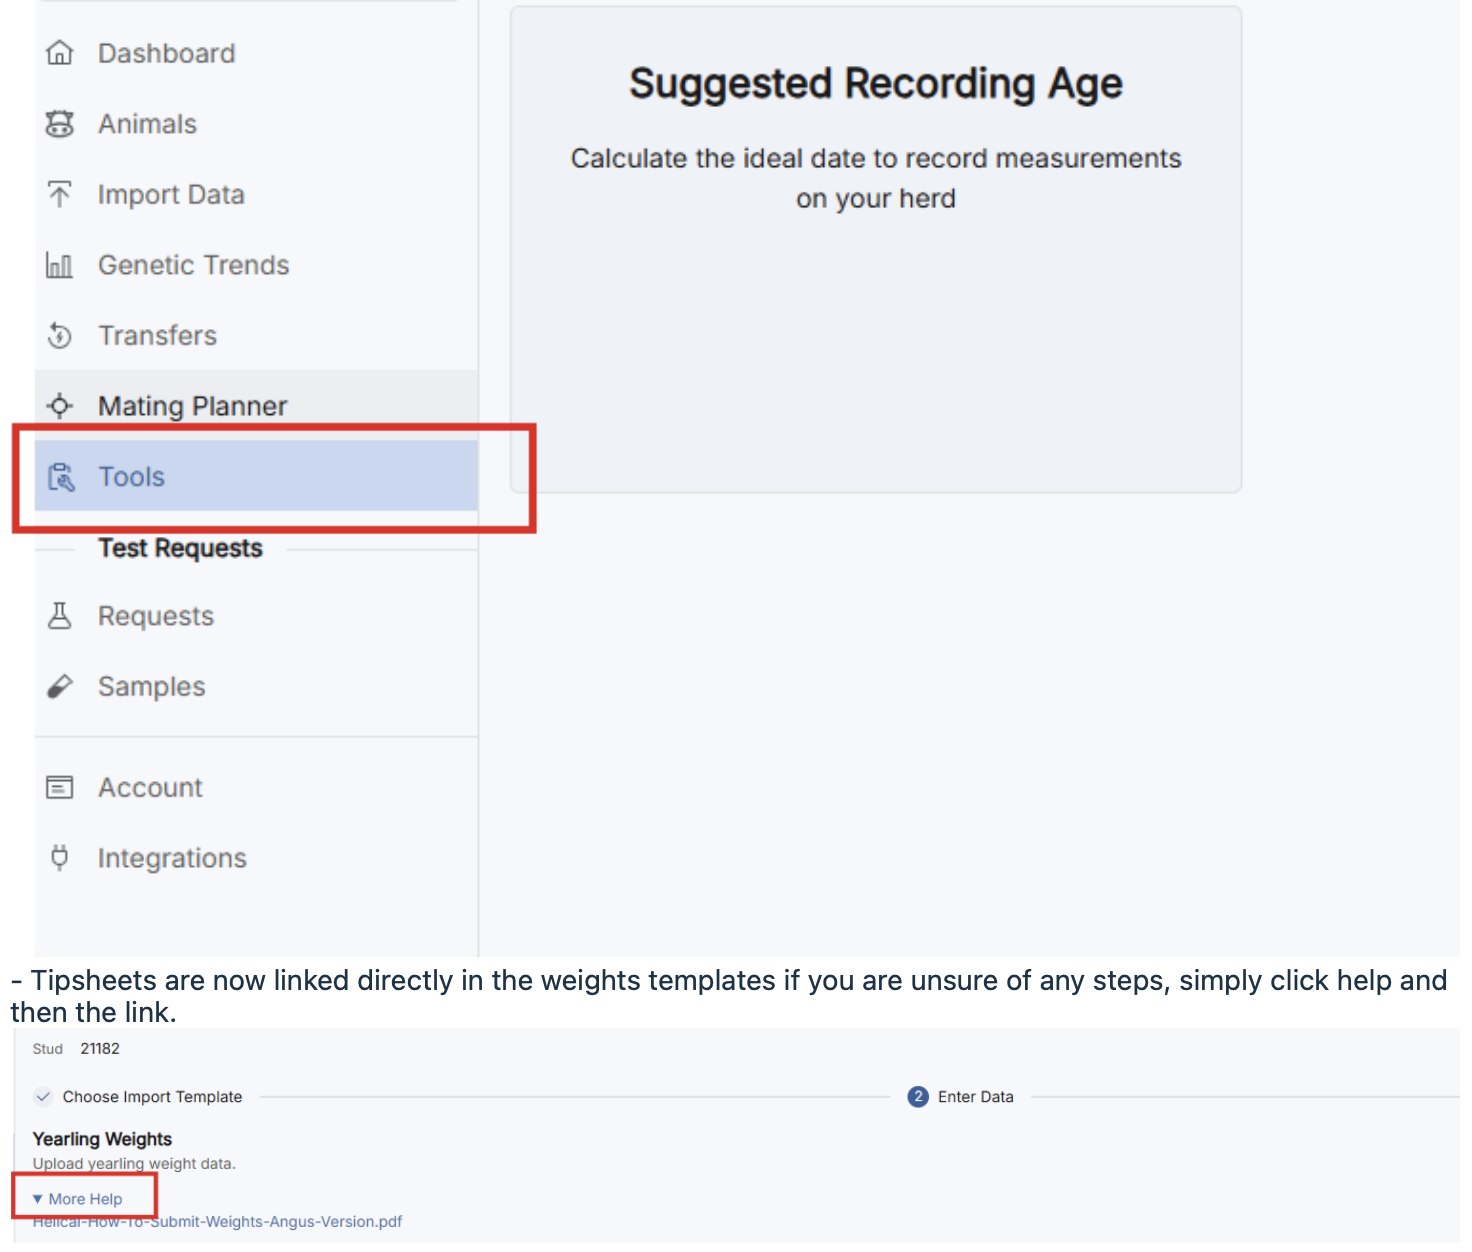Open Genetic Trends via bar chart icon
The height and width of the screenshot is (1252, 1472).
(60, 265)
